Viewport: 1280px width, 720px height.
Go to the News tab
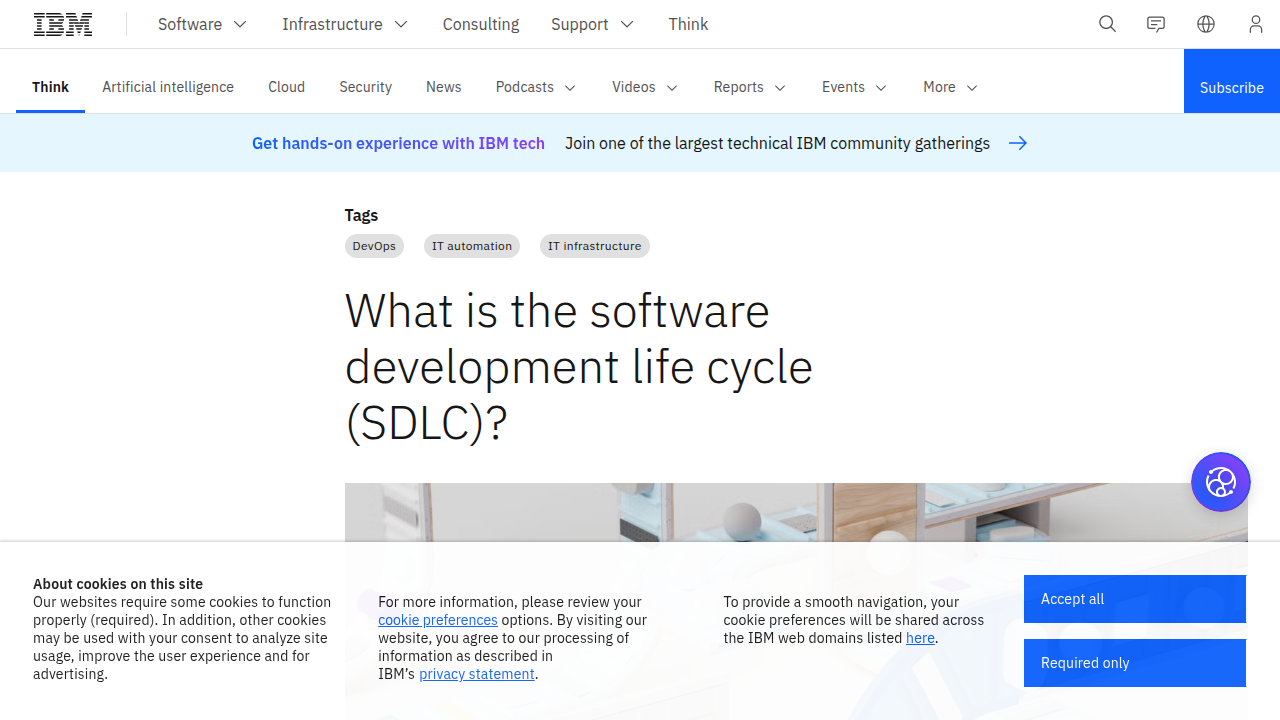pos(444,87)
